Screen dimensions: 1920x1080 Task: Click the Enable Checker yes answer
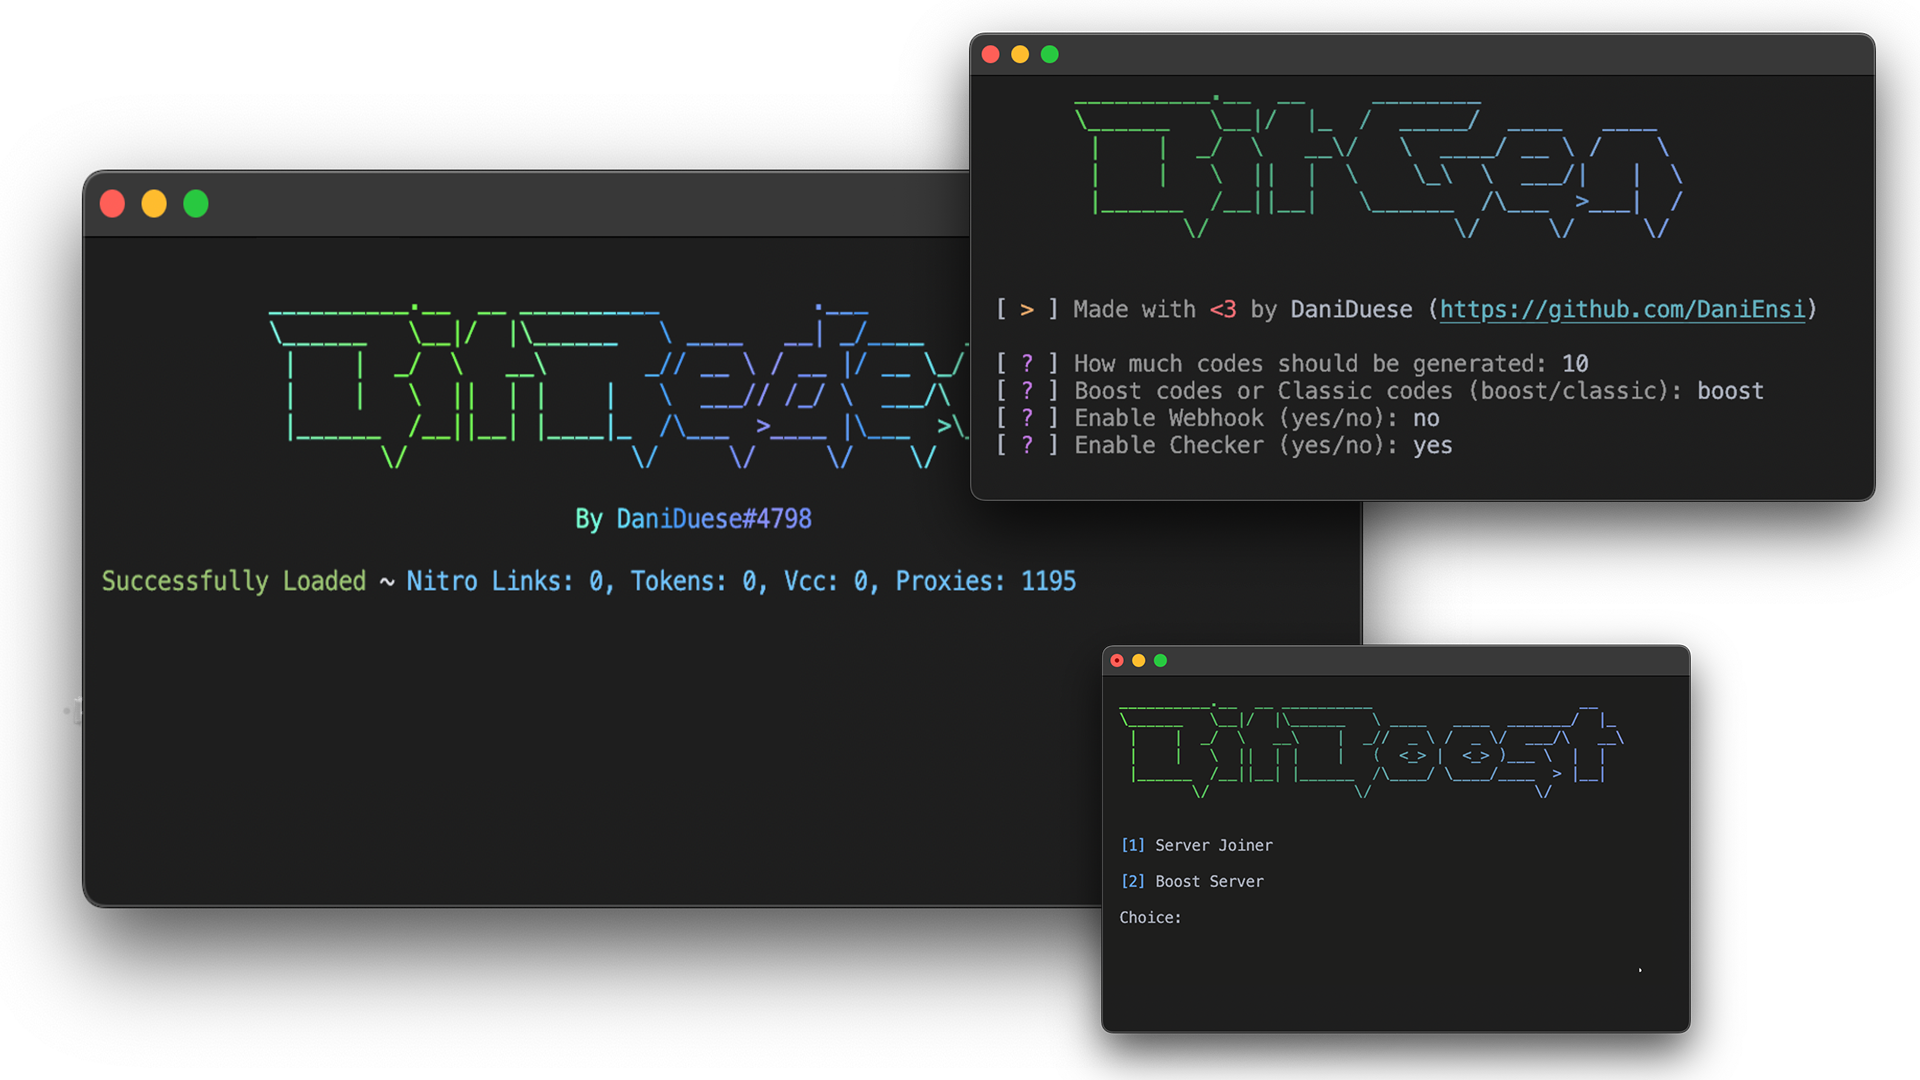coord(1432,445)
